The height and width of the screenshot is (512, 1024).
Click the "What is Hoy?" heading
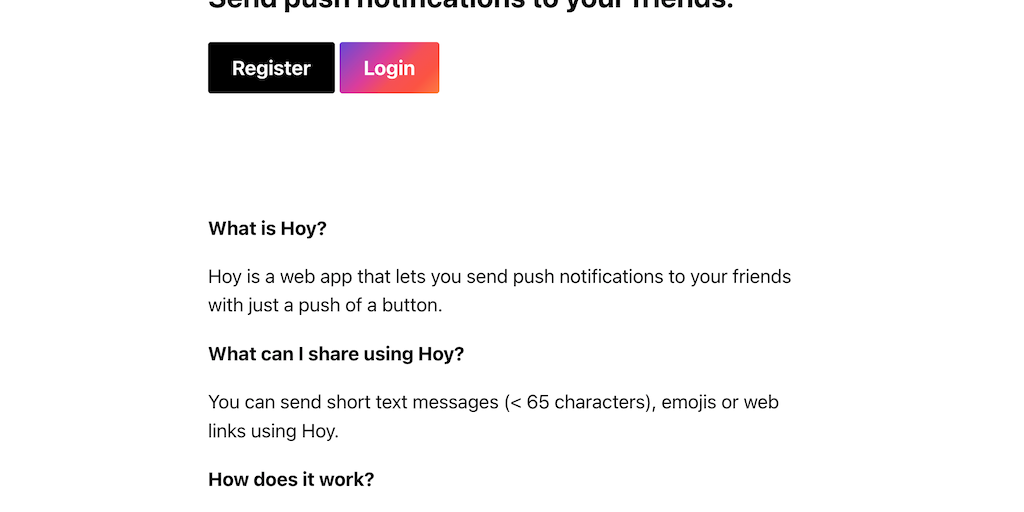click(x=267, y=229)
